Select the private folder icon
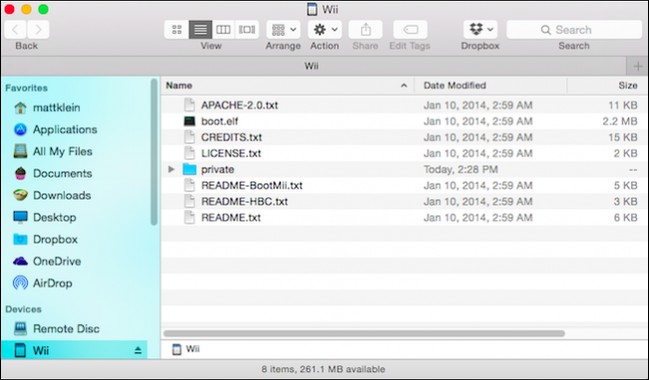The image size is (649, 380). point(189,169)
